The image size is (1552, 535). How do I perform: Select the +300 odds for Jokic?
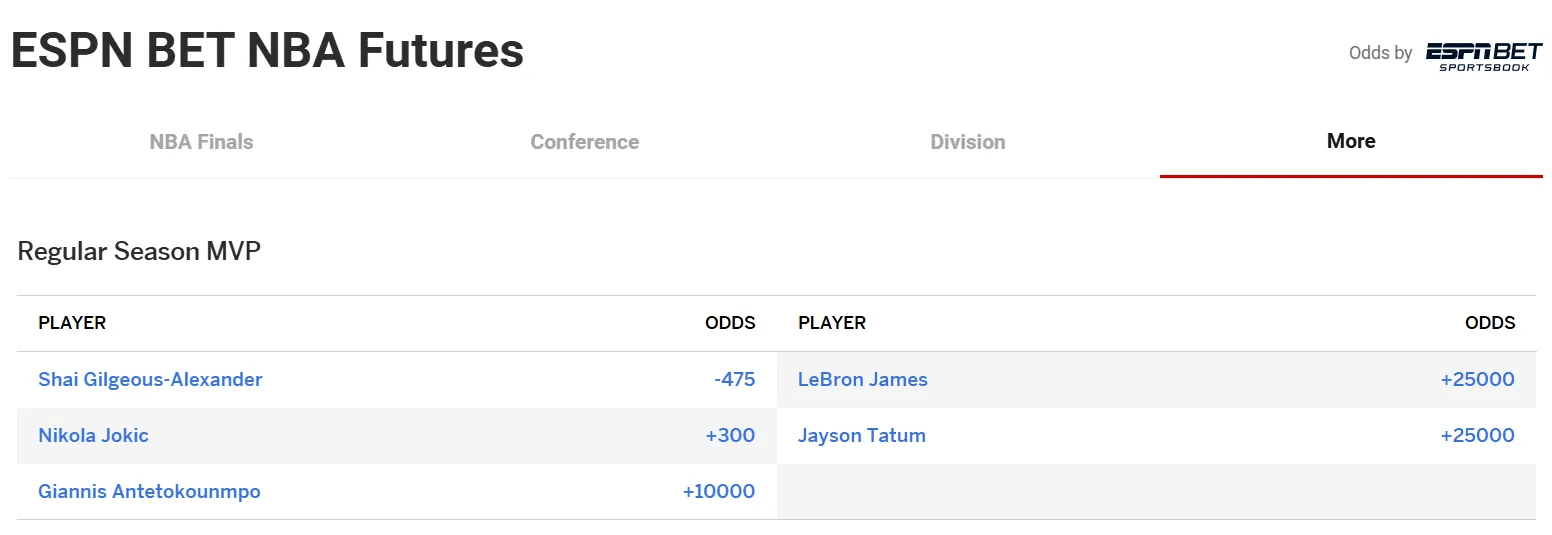pos(730,436)
